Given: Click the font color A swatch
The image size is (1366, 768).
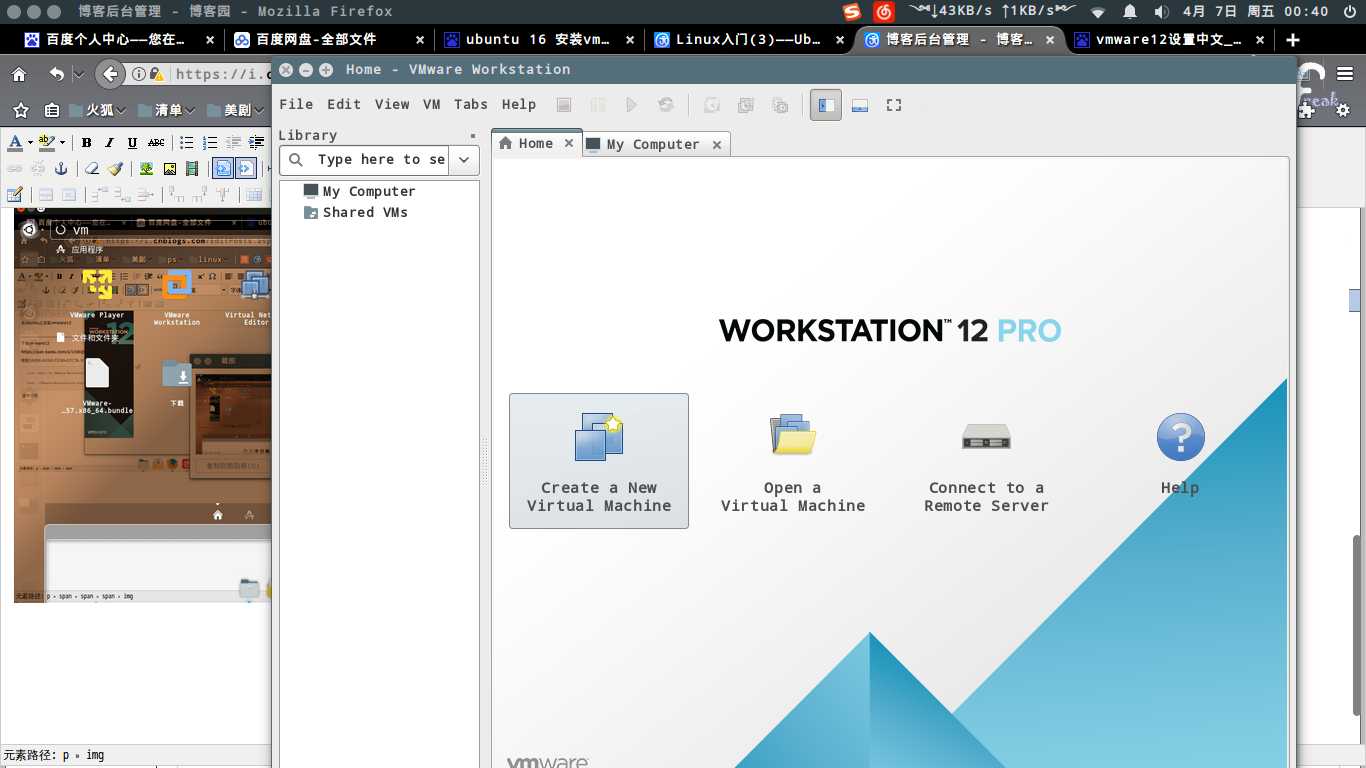Looking at the screenshot, I should click(x=15, y=142).
